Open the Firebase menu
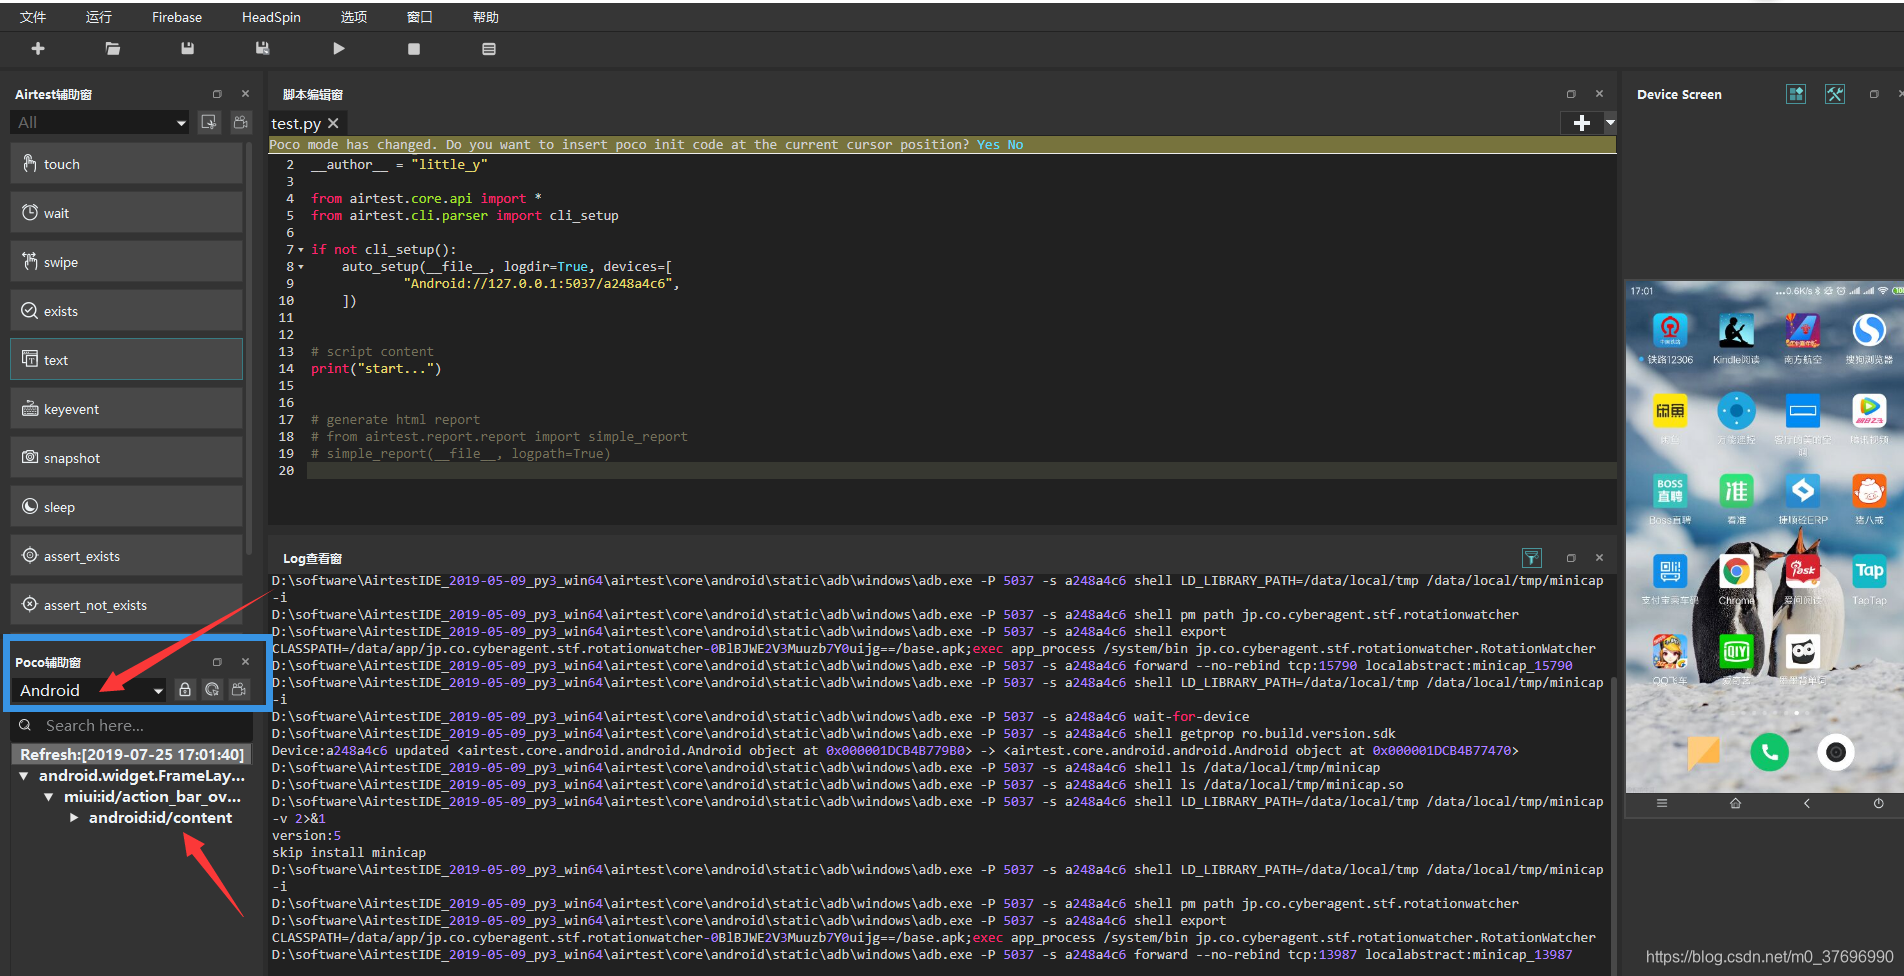Screen dimensions: 1904x976 point(177,17)
